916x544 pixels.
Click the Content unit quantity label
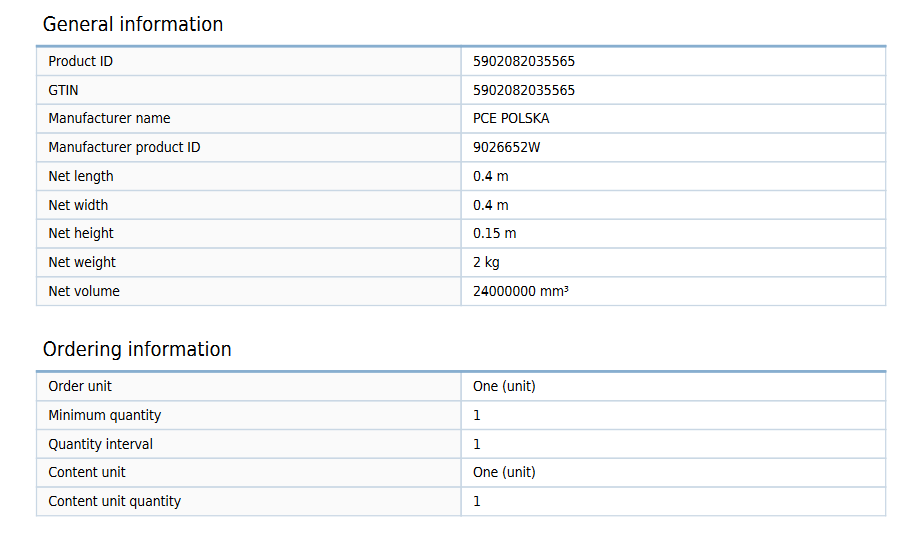[114, 501]
